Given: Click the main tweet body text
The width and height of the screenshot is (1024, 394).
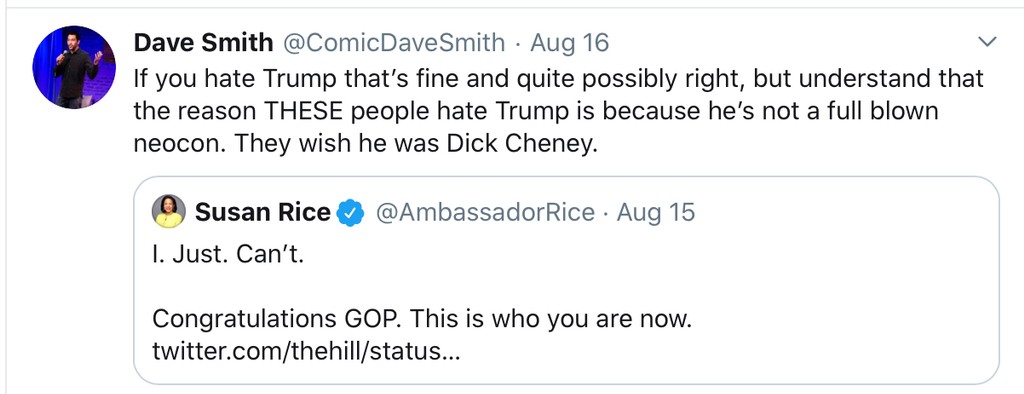Looking at the screenshot, I should pyautogui.click(x=558, y=110).
